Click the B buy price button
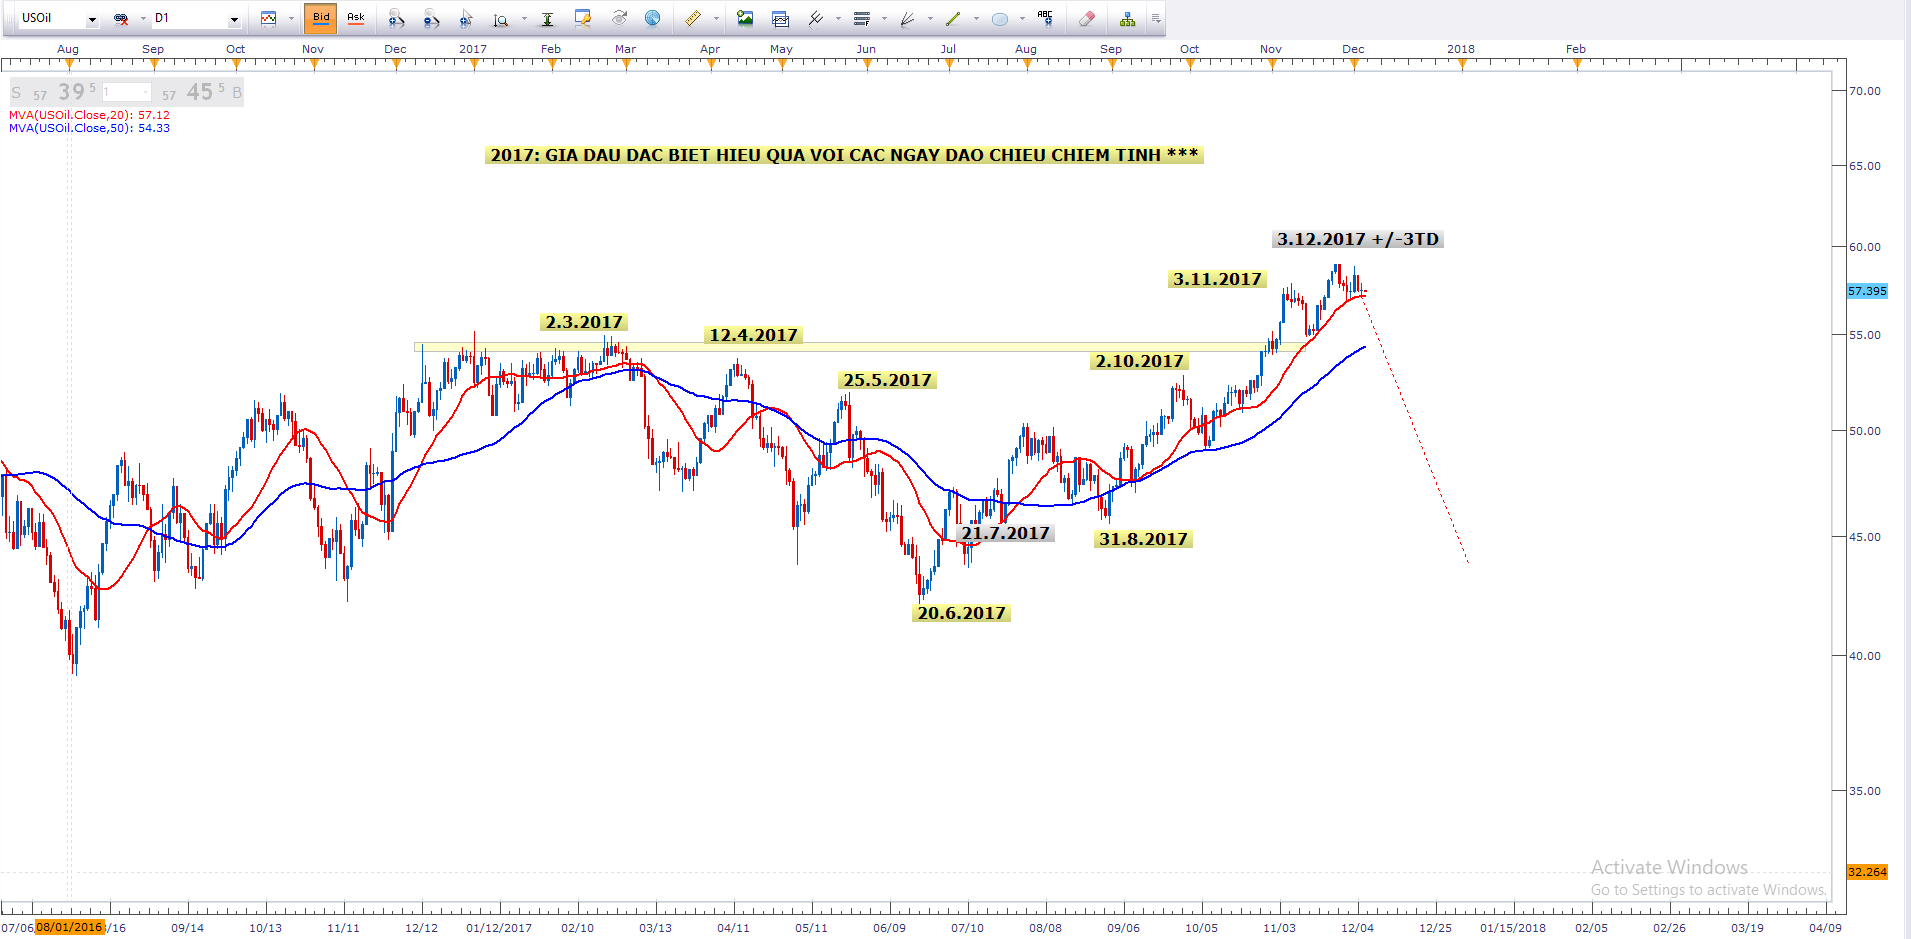Image resolution: width=1911 pixels, height=939 pixels. [237, 93]
